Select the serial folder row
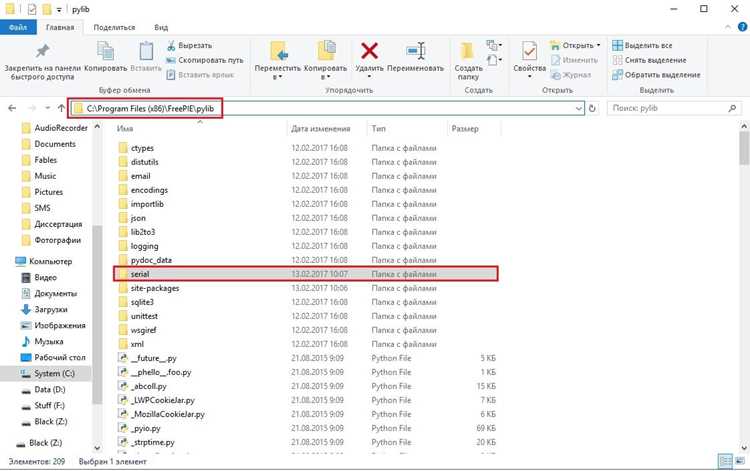This screenshot has height=471, width=750. (306, 274)
